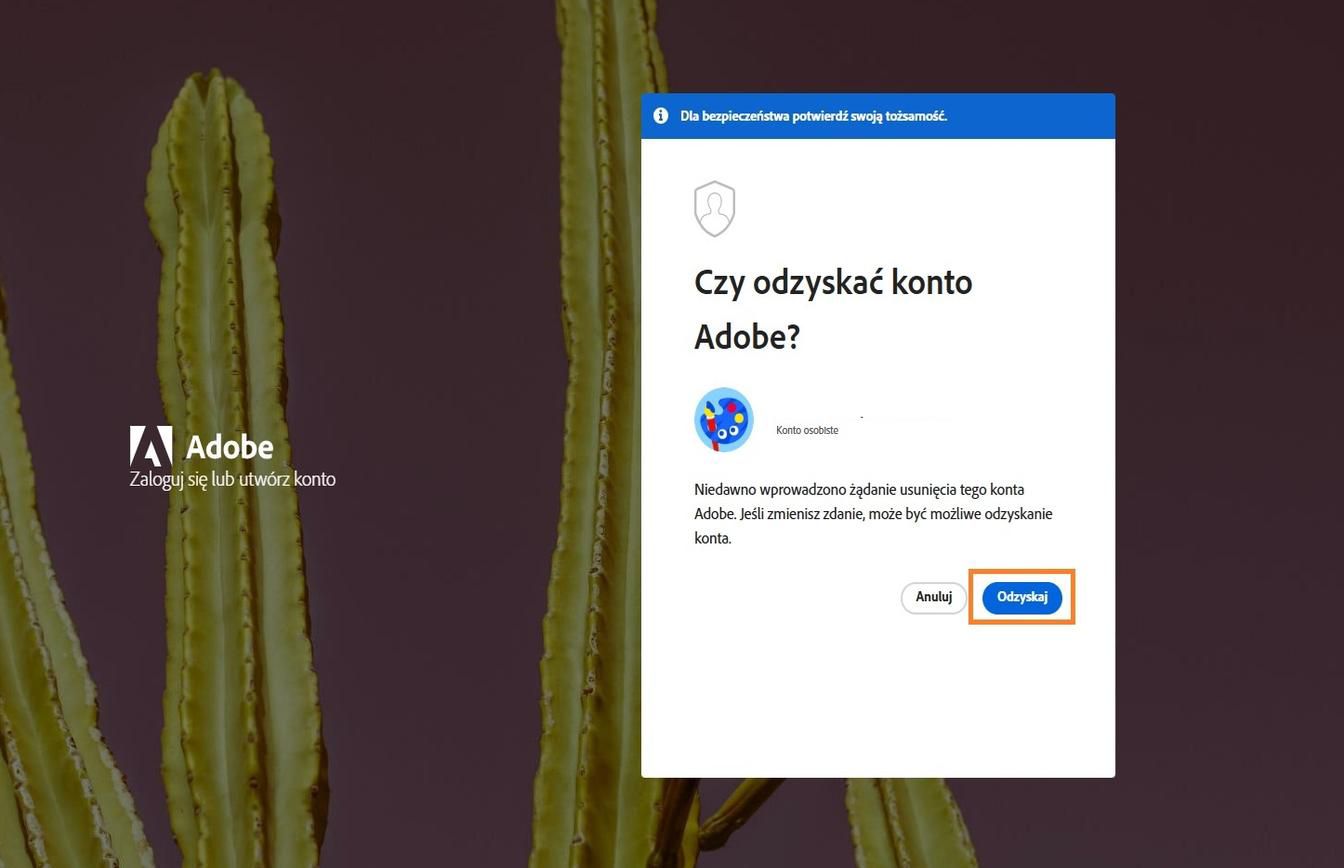
Task: Click the blue security notification banner
Action: (877, 116)
